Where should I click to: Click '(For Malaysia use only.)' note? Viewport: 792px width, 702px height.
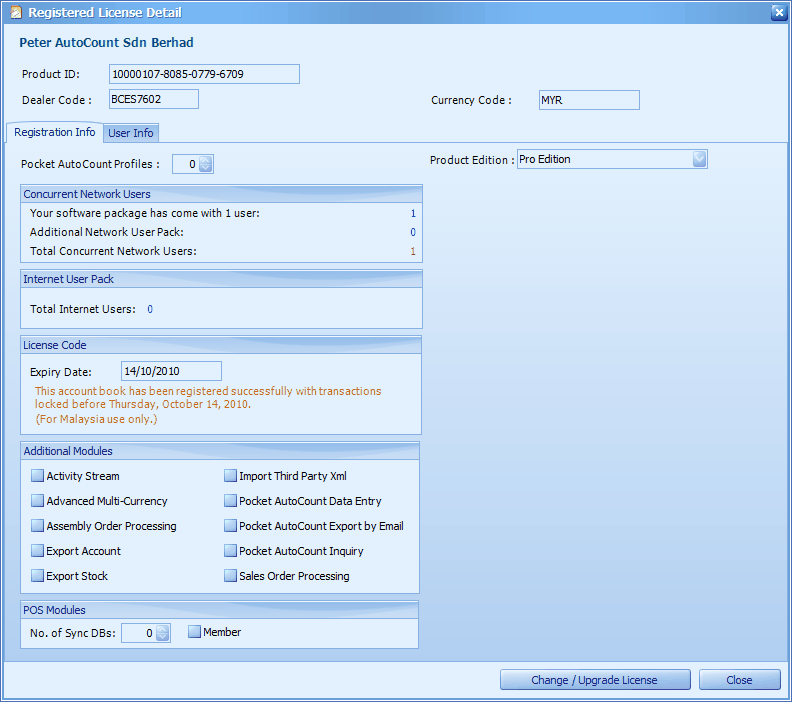point(96,419)
